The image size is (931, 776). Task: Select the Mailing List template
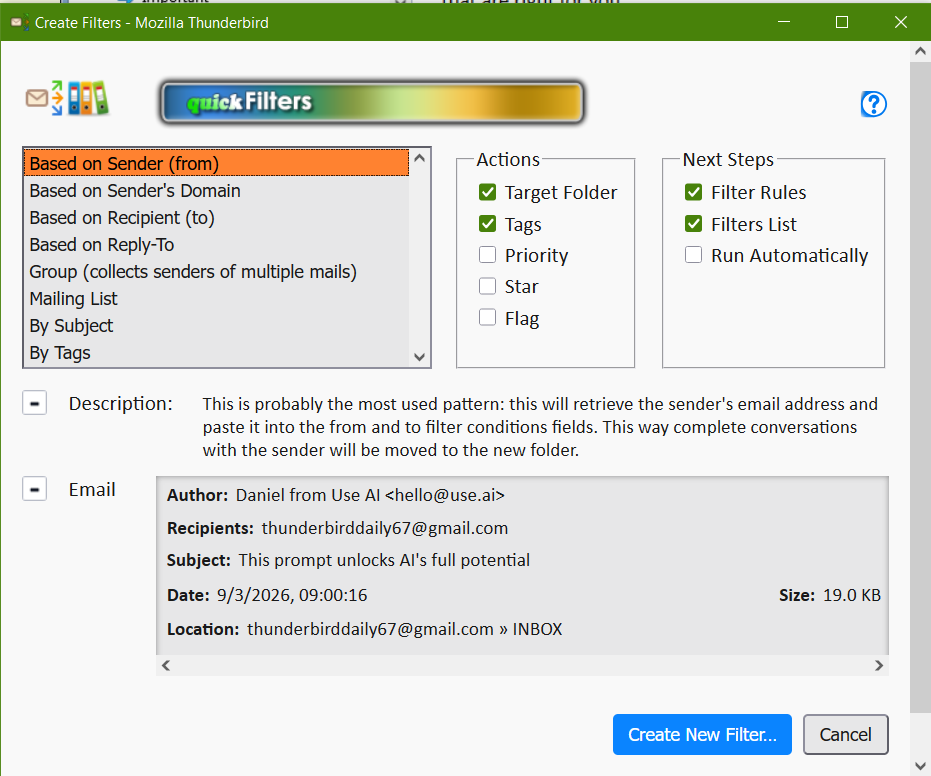click(74, 298)
